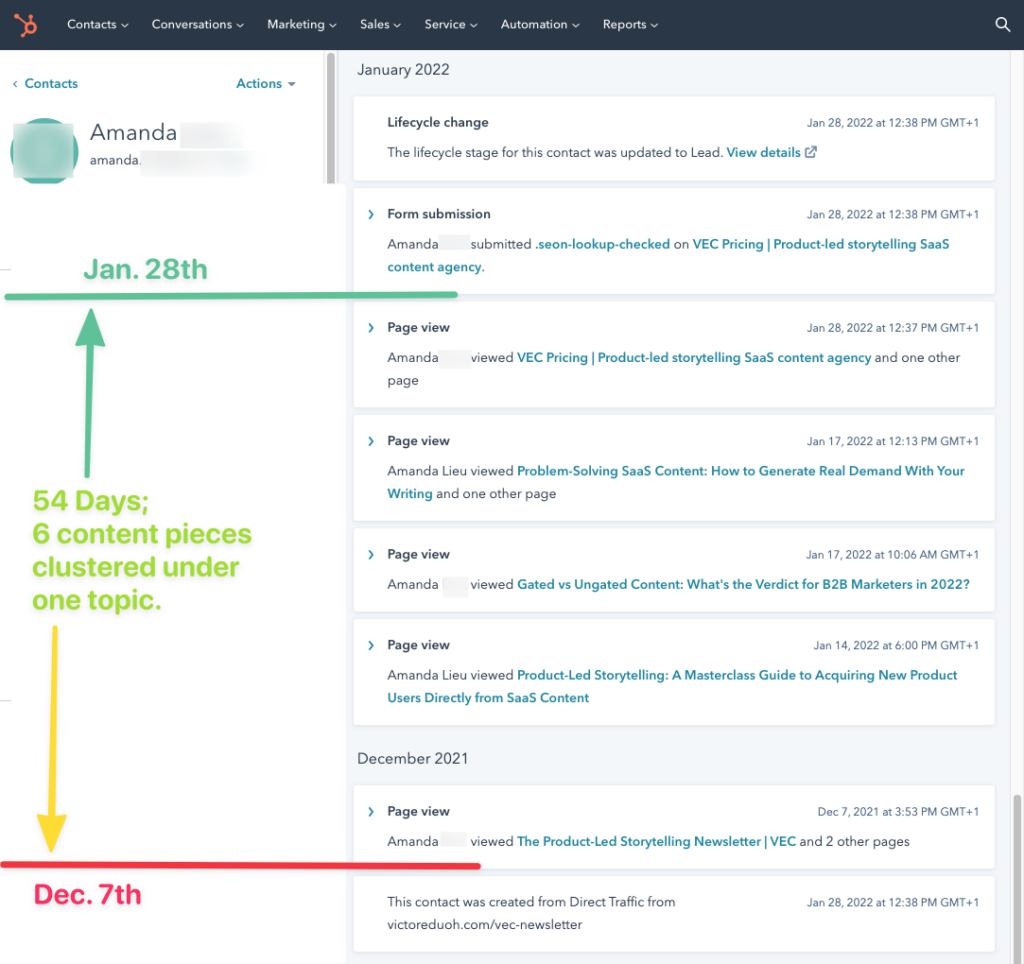Click the contact's avatar image
Screen dimensions: 1024x964
pyautogui.click(x=44, y=150)
